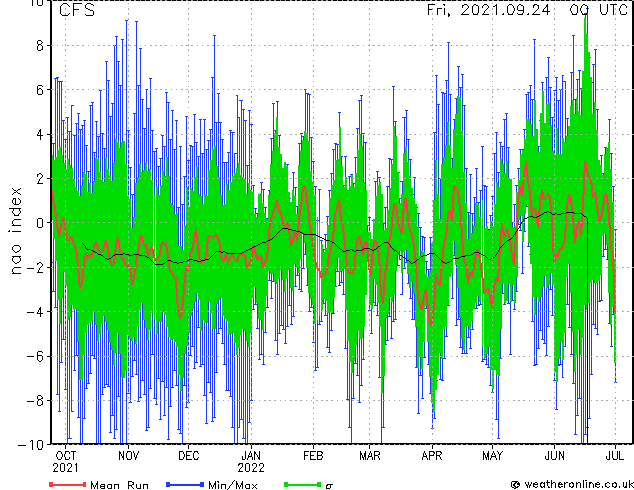This screenshot has width=634, height=490.
Task: Click the APR x-axis label
Action: (x=432, y=456)
